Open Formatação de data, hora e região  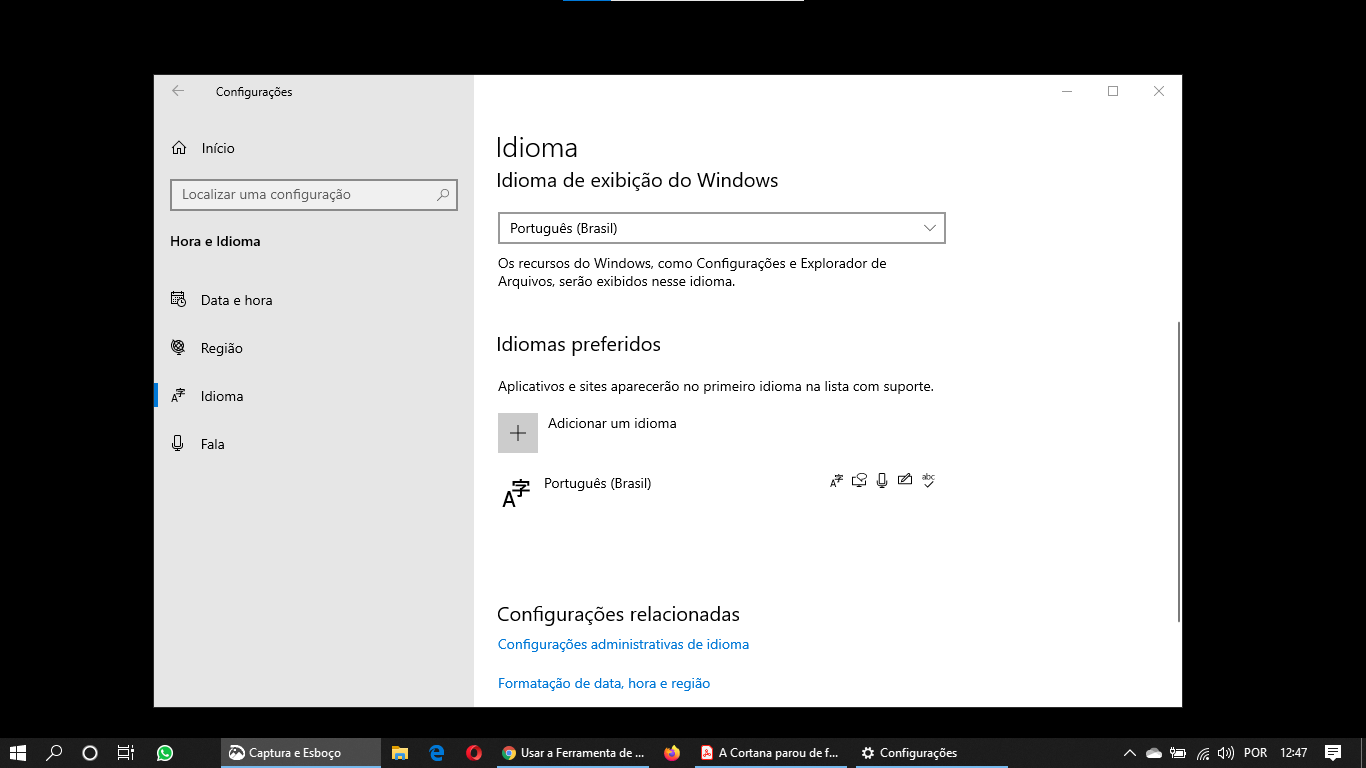pyautogui.click(x=604, y=683)
